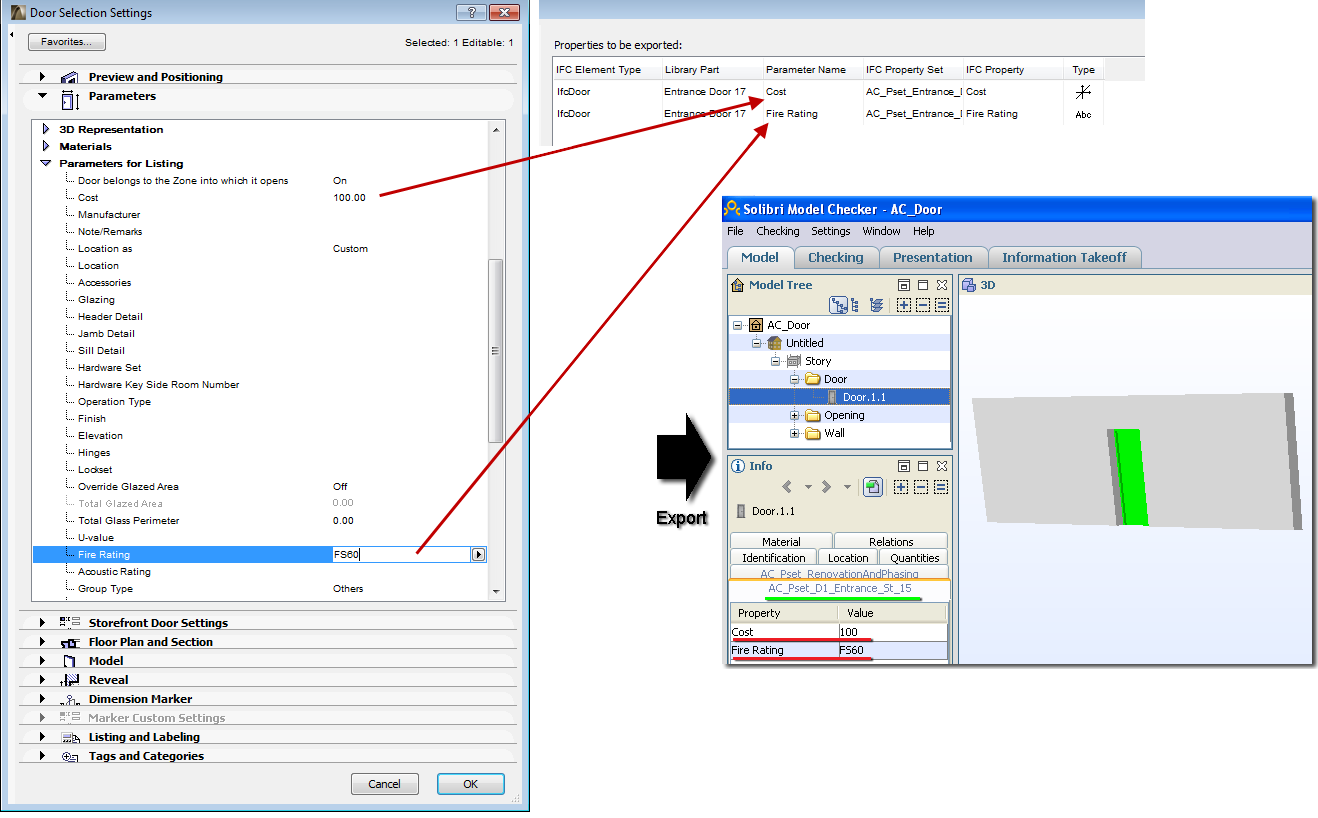Open the Fire Rating value arrow button
Screen dimensions: 1318x818
click(478, 555)
